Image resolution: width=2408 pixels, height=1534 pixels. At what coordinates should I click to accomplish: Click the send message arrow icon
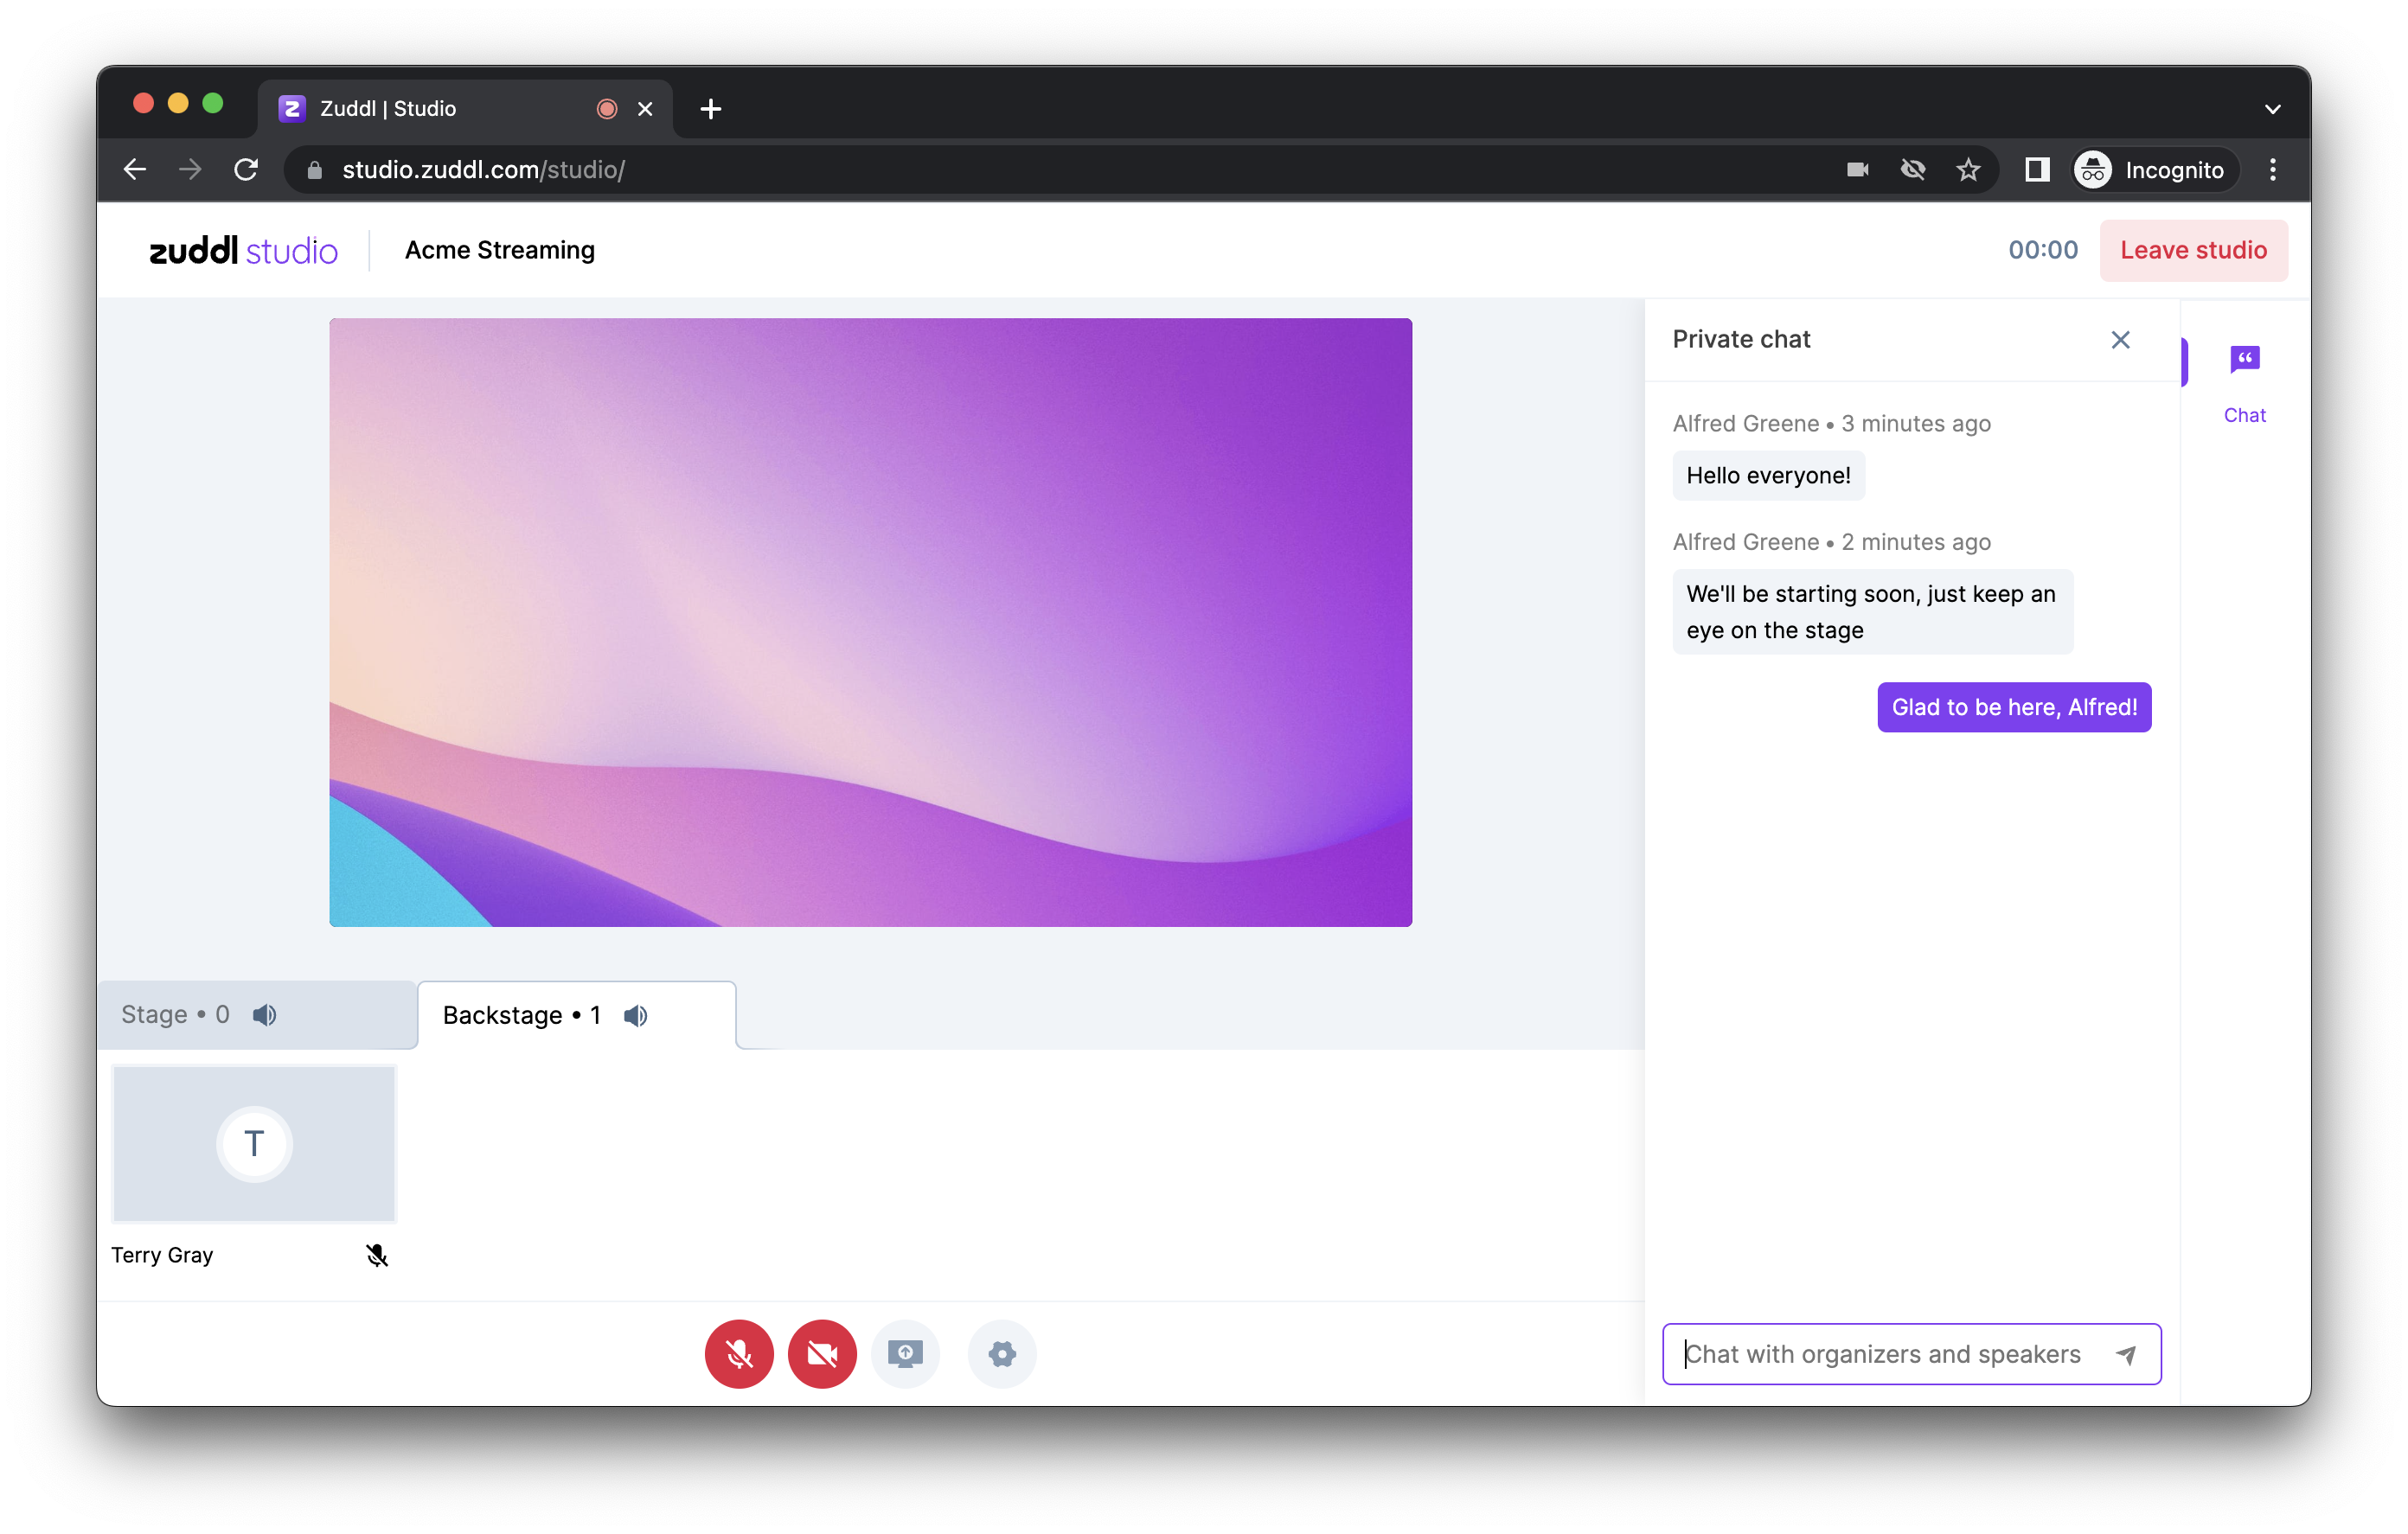2126,1354
